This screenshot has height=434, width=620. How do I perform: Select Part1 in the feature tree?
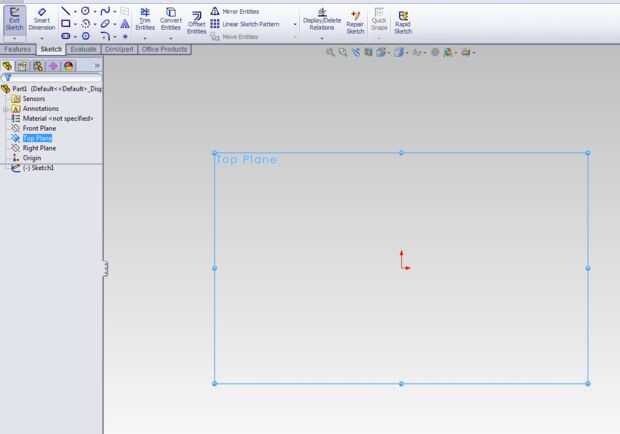coord(51,89)
